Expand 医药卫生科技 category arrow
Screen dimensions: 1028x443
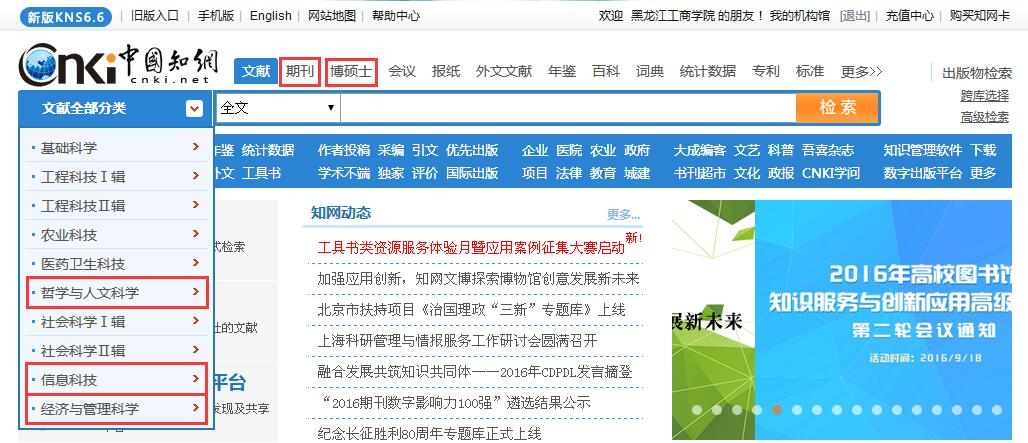195,263
